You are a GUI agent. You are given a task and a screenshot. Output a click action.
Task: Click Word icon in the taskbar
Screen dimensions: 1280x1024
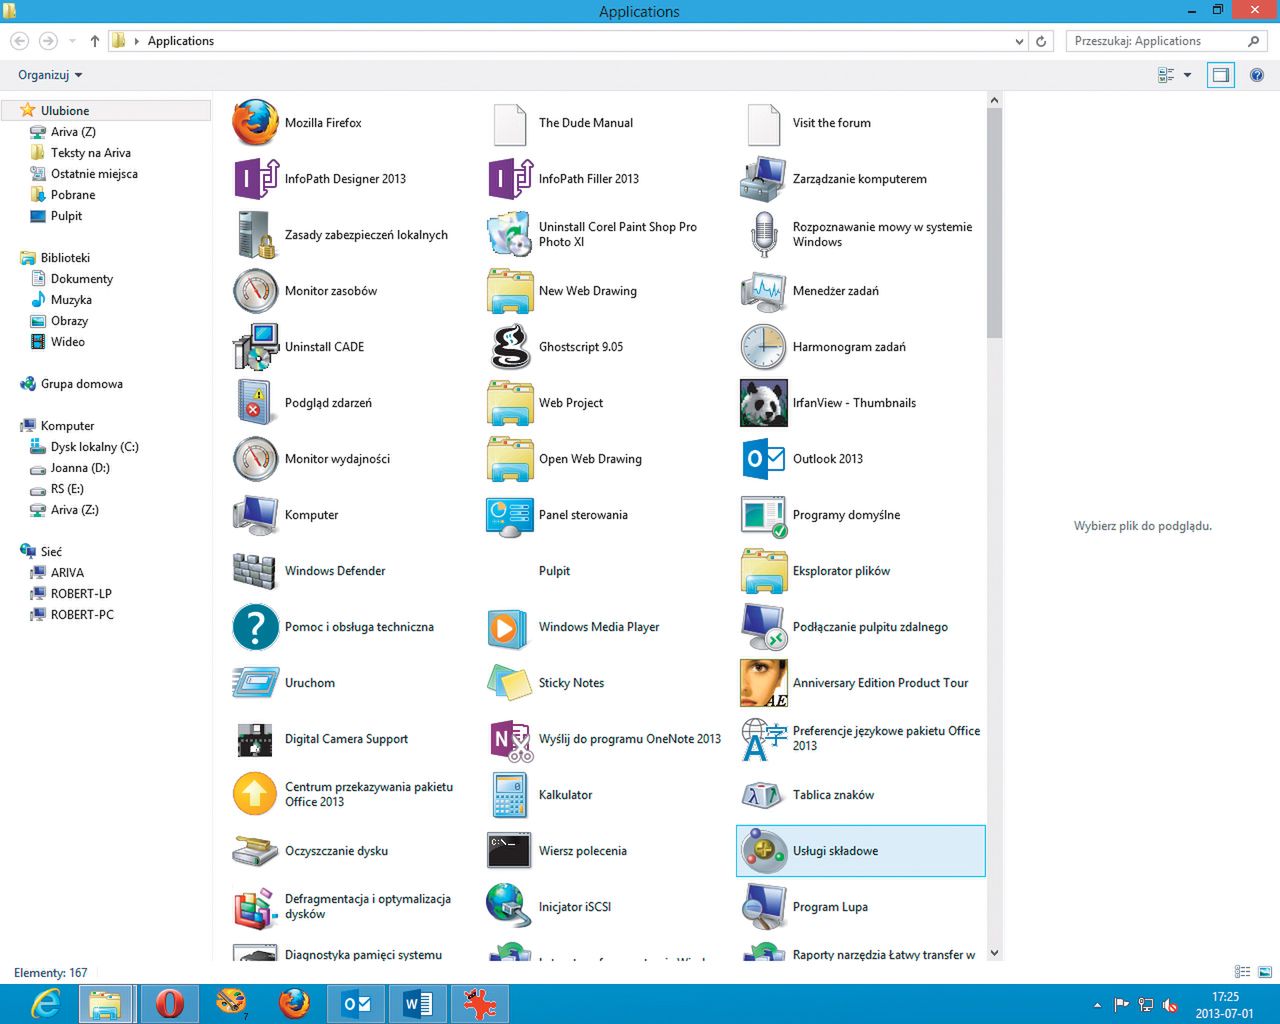[x=417, y=1003]
